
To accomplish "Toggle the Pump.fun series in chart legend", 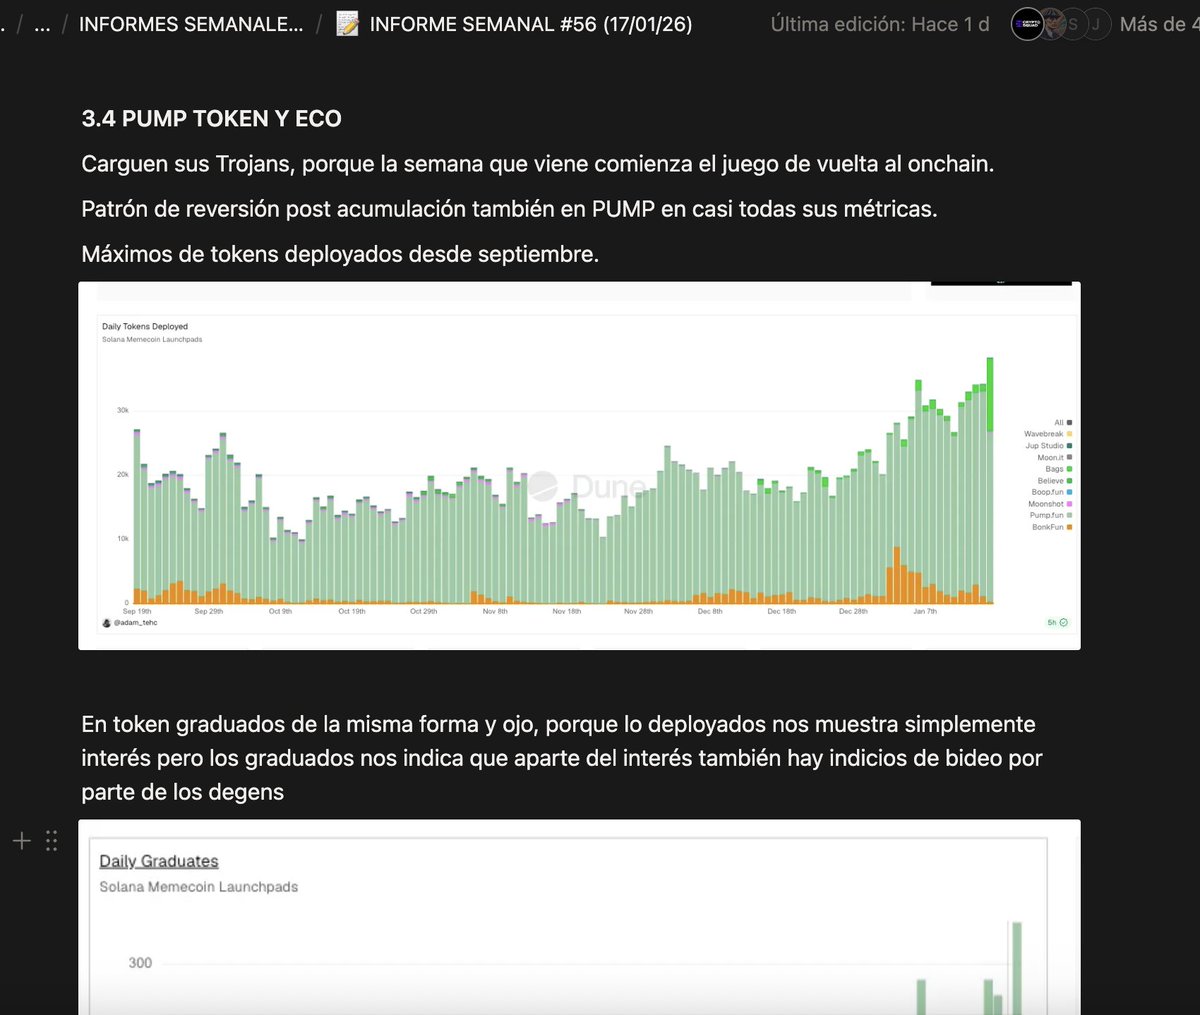I will [x=1046, y=515].
